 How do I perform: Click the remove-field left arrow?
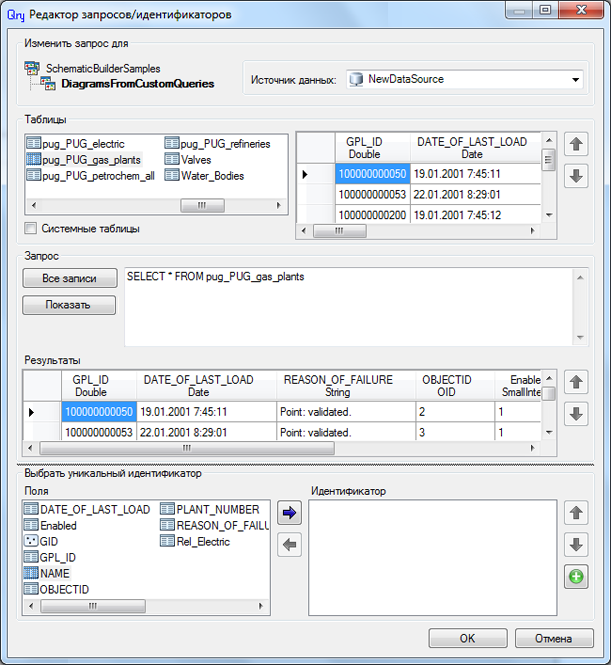288,544
